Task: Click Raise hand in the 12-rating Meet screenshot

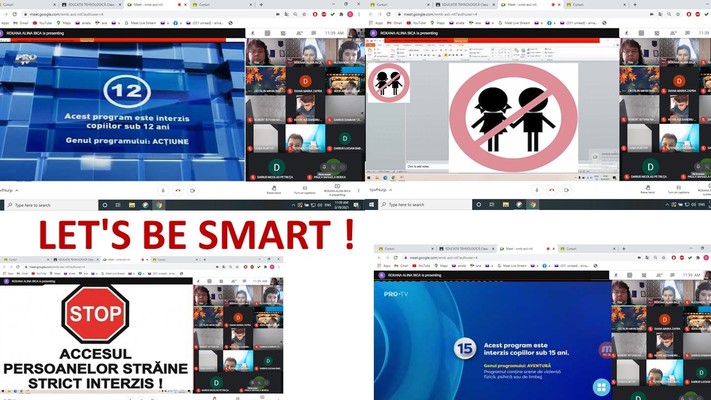Action: click(274, 190)
